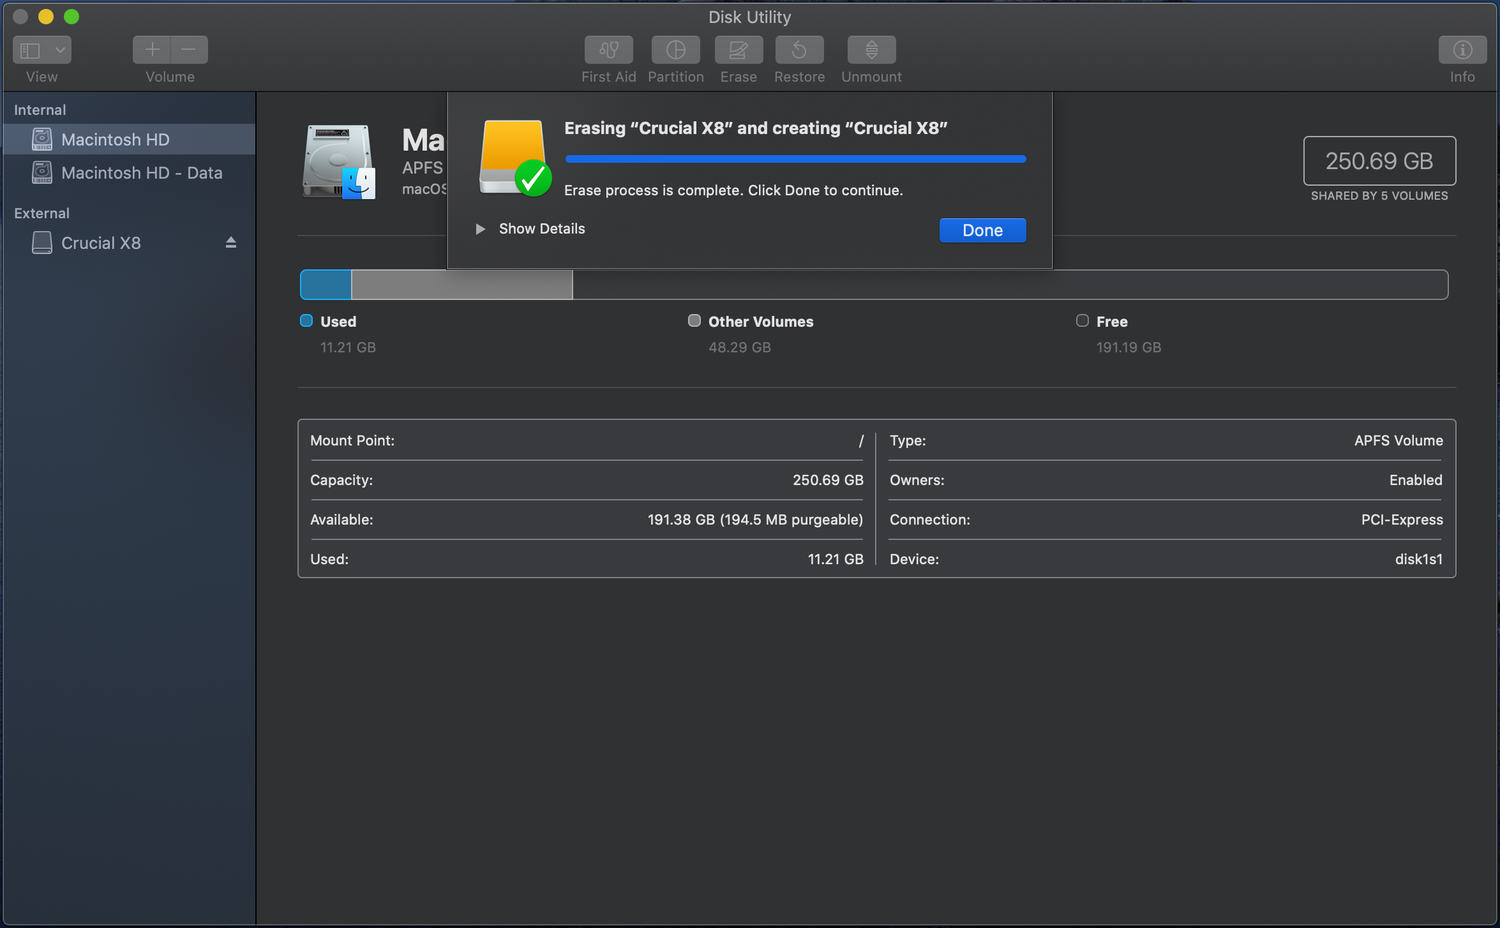The width and height of the screenshot is (1500, 928).
Task: Open the Info panel icon
Action: click(1461, 50)
